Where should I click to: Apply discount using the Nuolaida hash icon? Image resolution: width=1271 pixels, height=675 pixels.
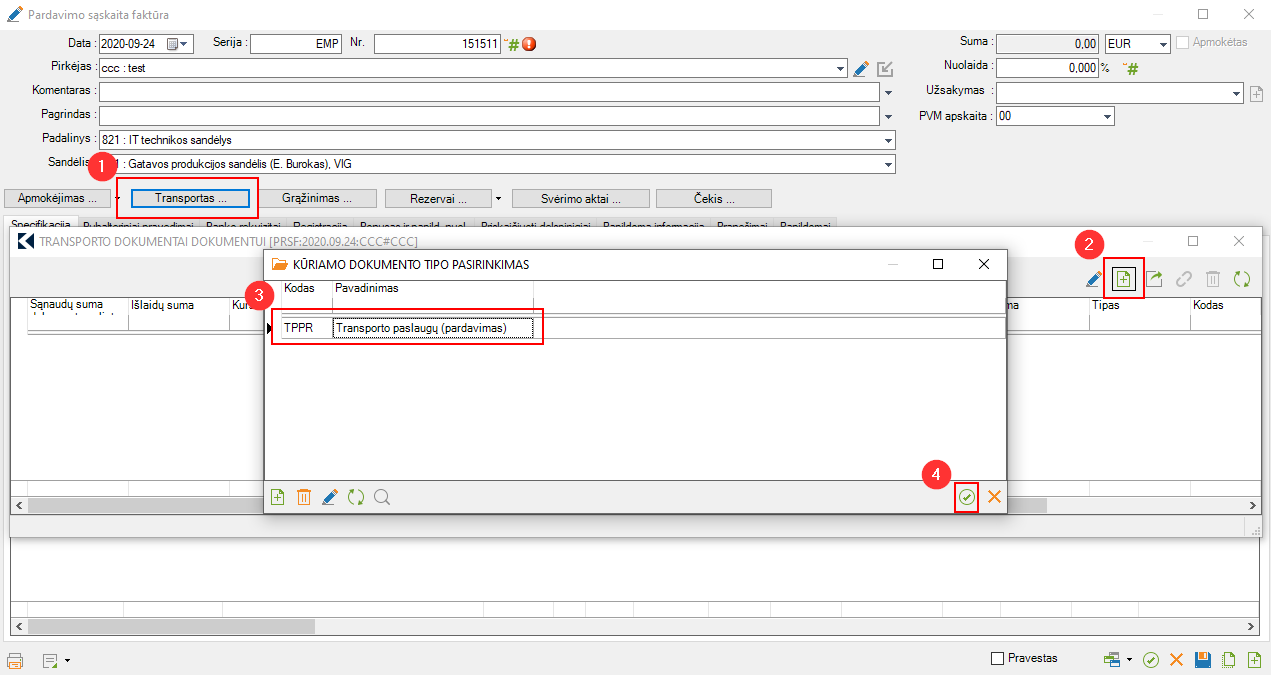pyautogui.click(x=1132, y=68)
